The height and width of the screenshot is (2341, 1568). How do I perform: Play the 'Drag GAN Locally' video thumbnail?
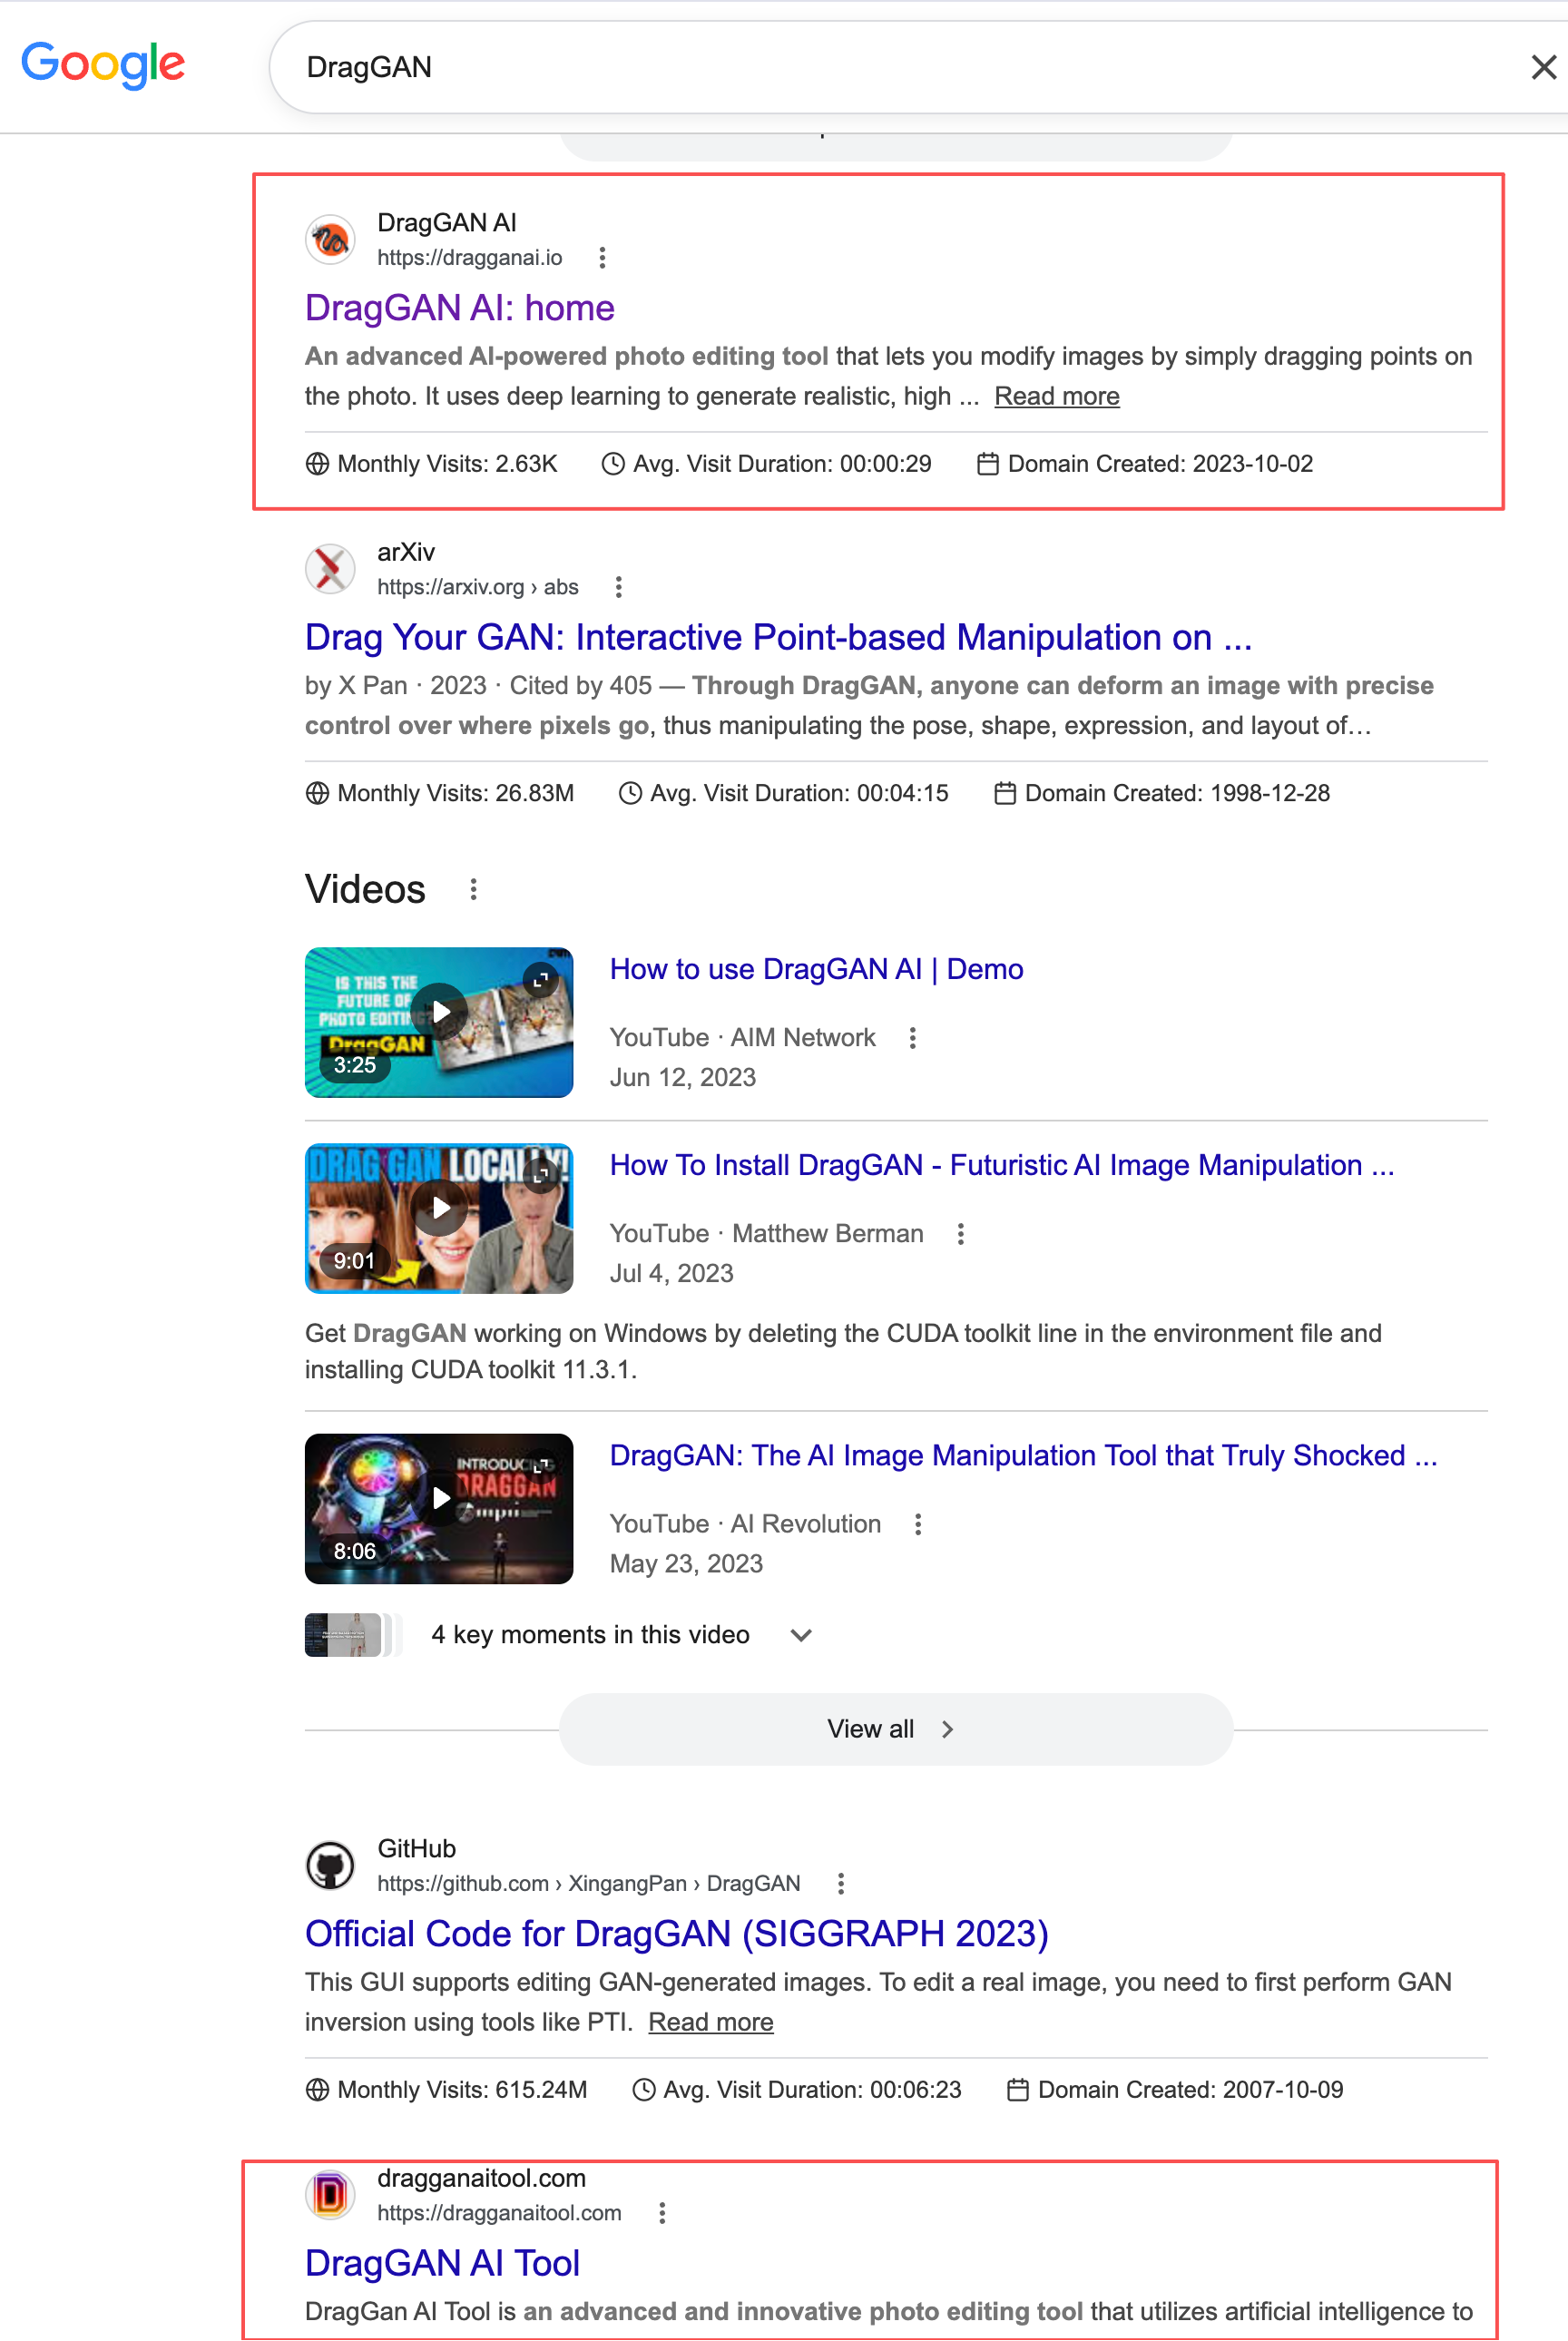tap(439, 1218)
